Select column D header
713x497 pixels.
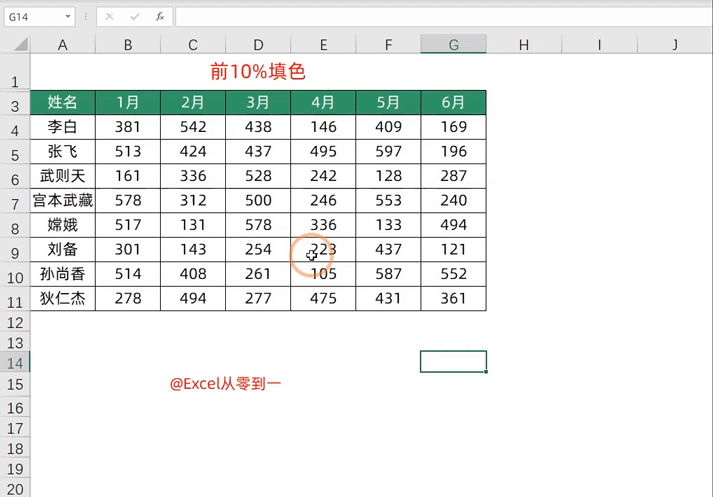point(258,45)
